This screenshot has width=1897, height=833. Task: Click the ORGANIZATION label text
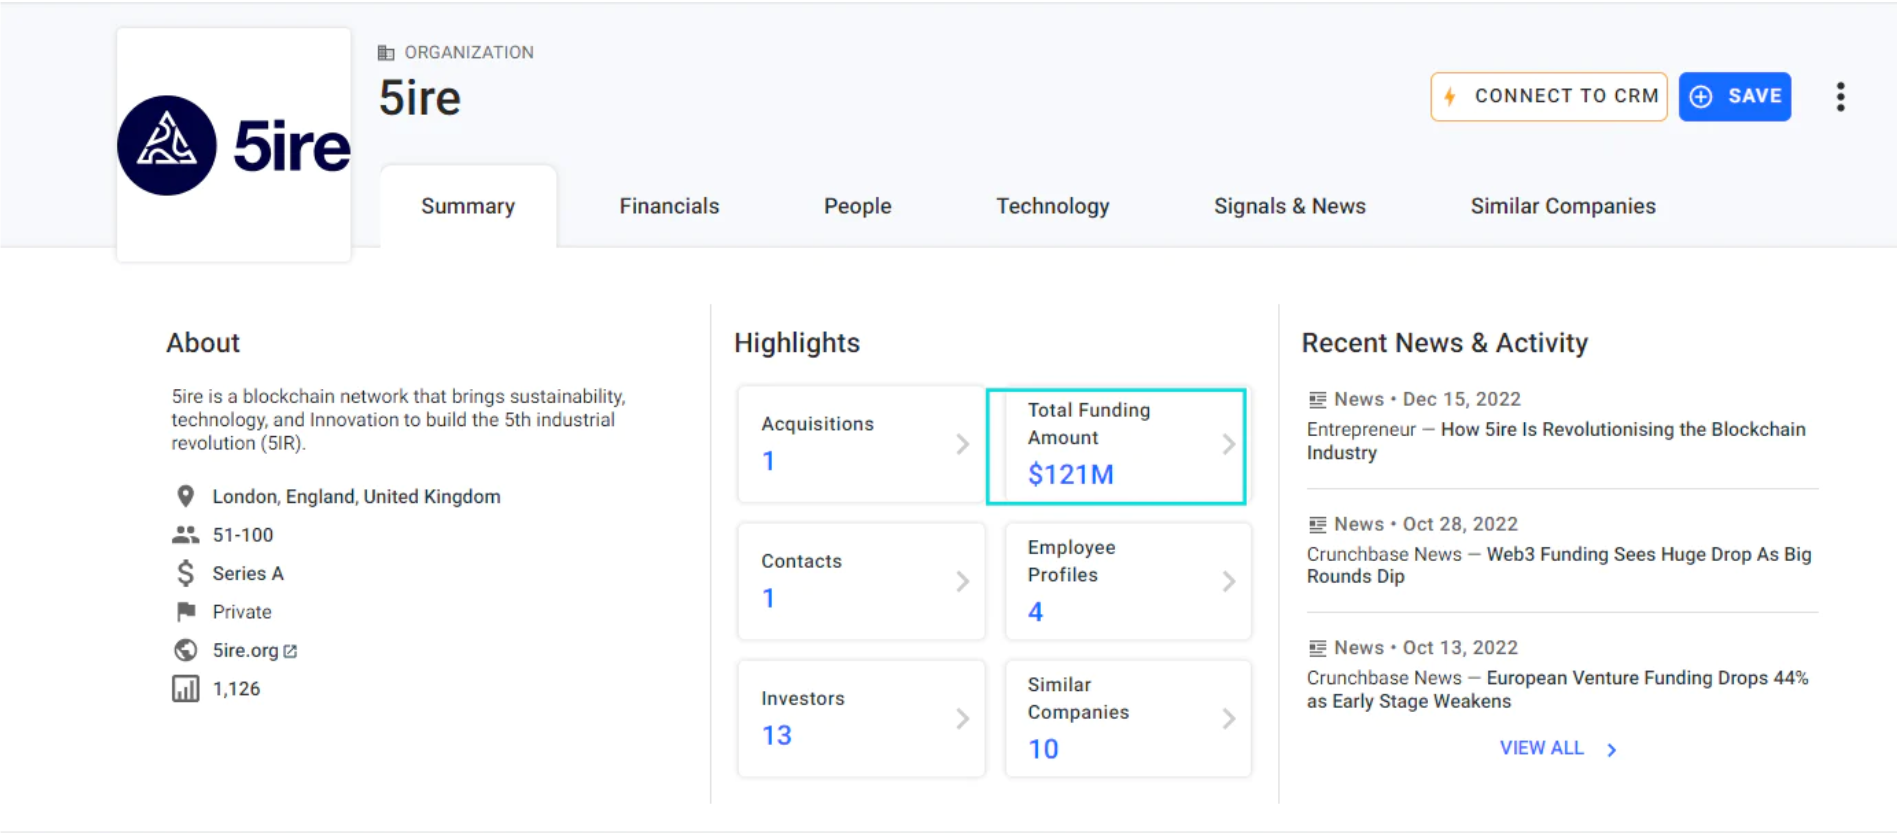coord(469,52)
